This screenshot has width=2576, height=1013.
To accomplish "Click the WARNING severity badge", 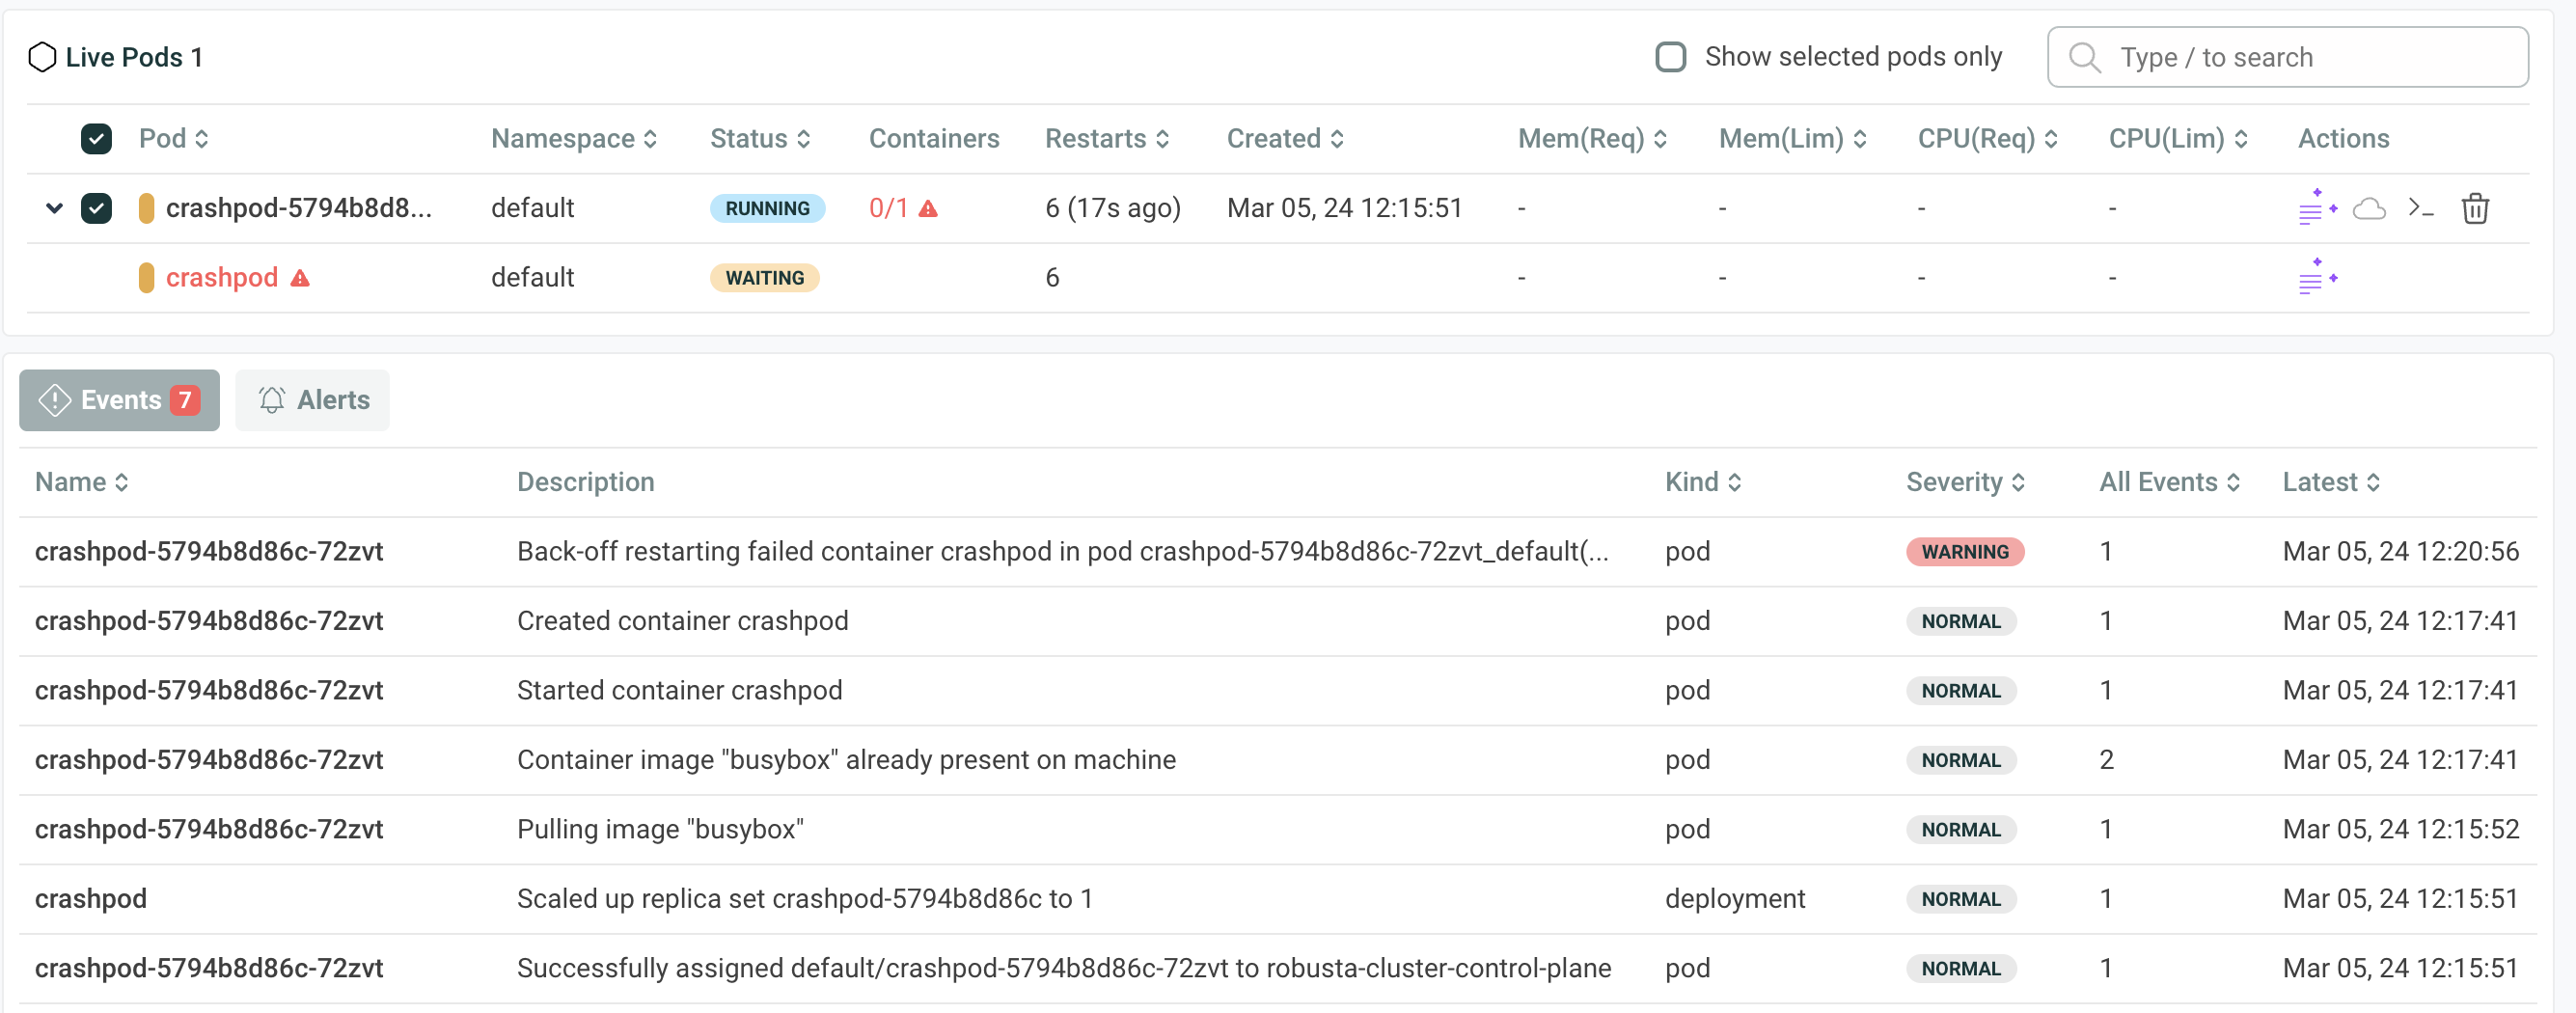I will 1965,551.
